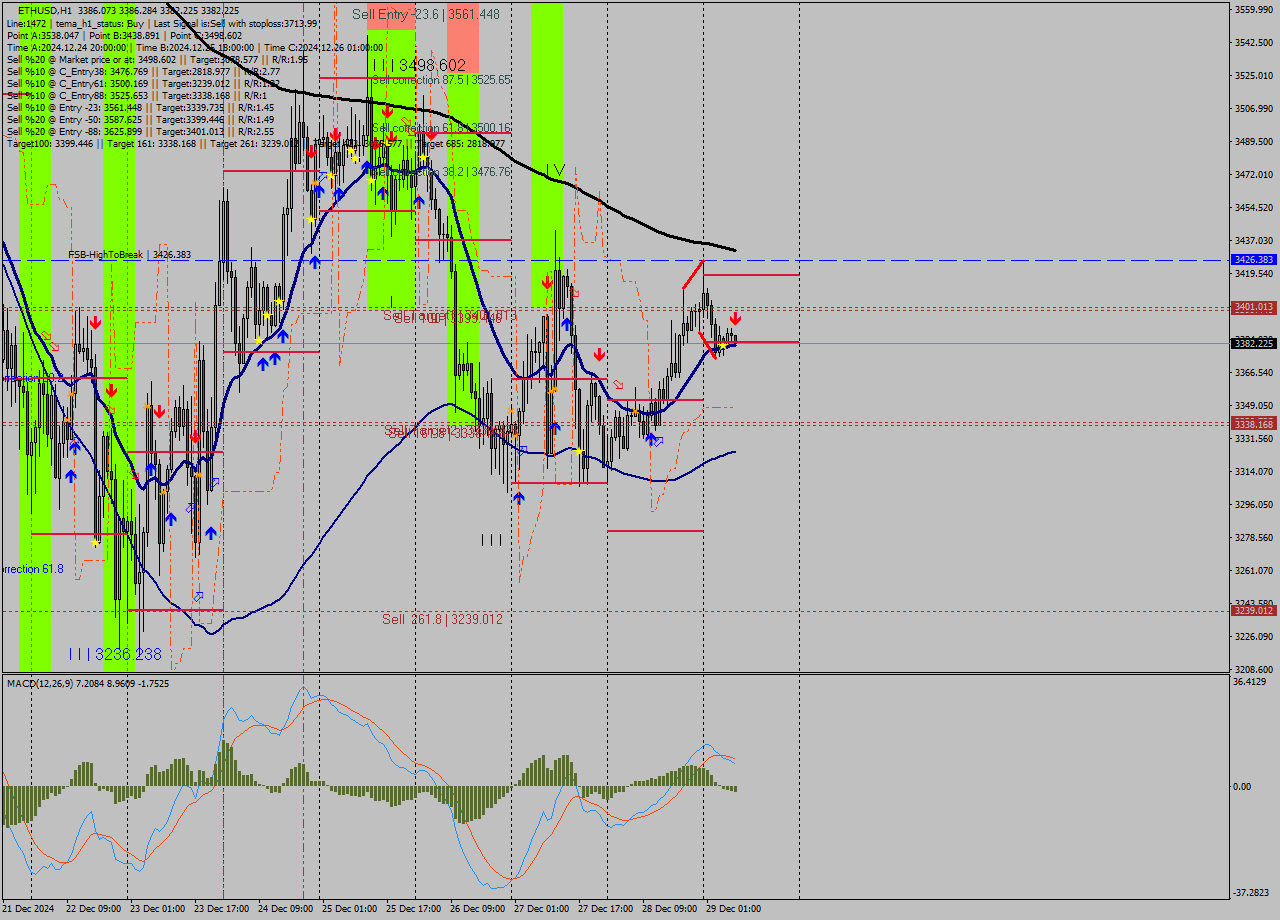The height and width of the screenshot is (920, 1280).
Task: Click the blue 3426.383 price tag on axis
Action: (x=1253, y=259)
